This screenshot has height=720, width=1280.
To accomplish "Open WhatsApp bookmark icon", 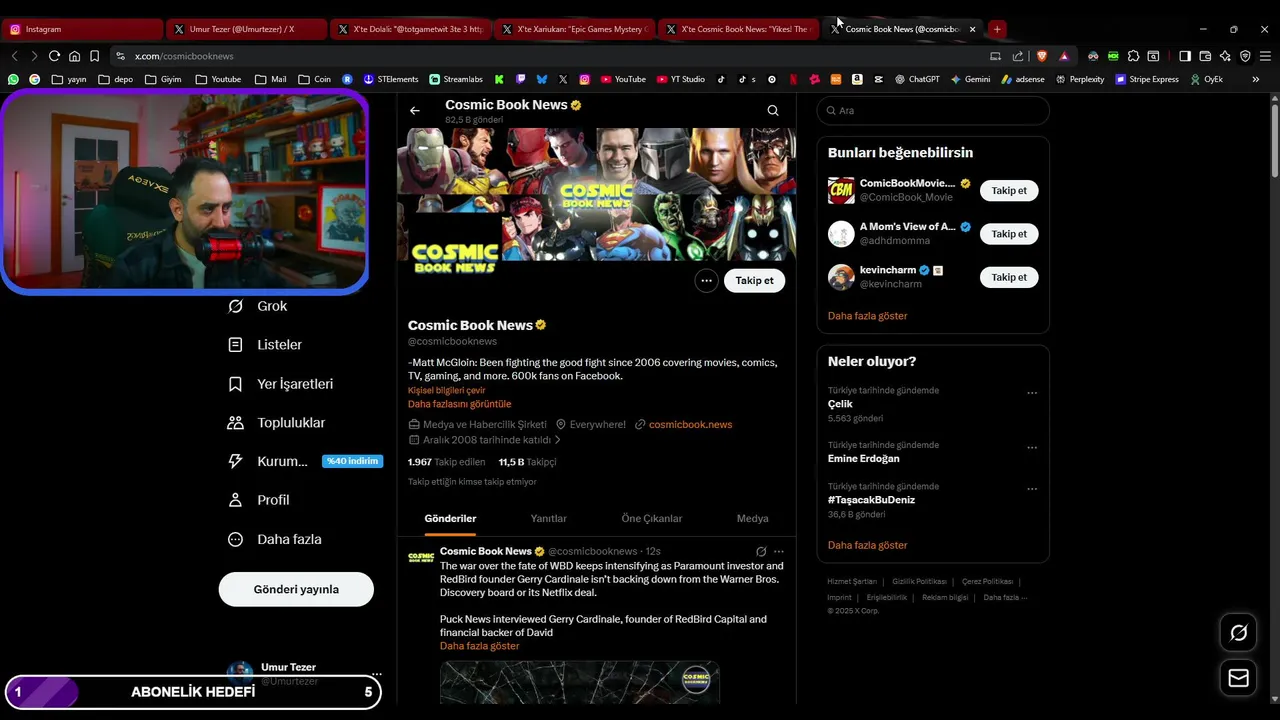I will pos(13,79).
